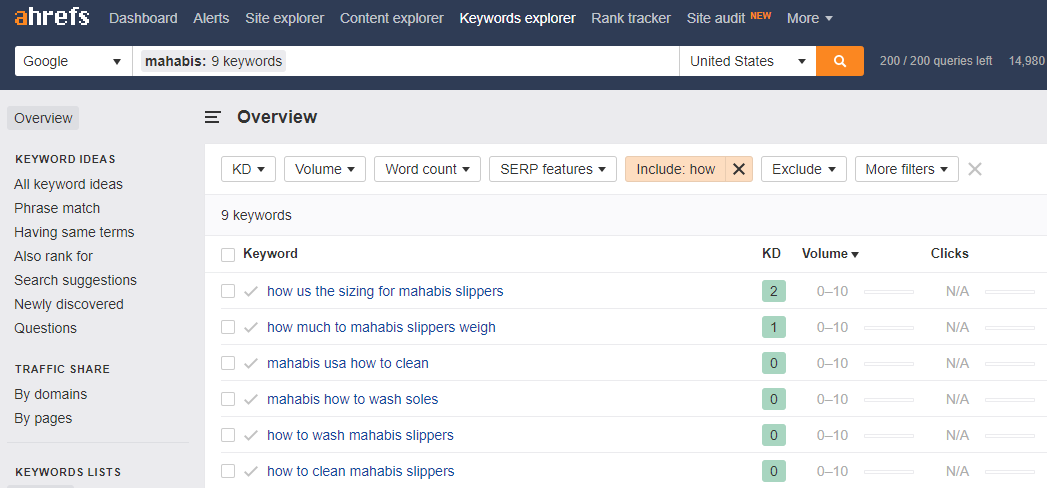Open Rank tracker
This screenshot has height=488, width=1047.
coord(631,18)
